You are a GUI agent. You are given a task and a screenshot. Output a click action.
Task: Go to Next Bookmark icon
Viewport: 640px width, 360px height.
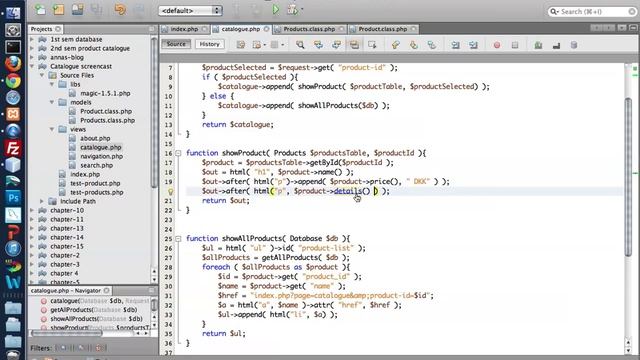pyautogui.click(x=413, y=45)
